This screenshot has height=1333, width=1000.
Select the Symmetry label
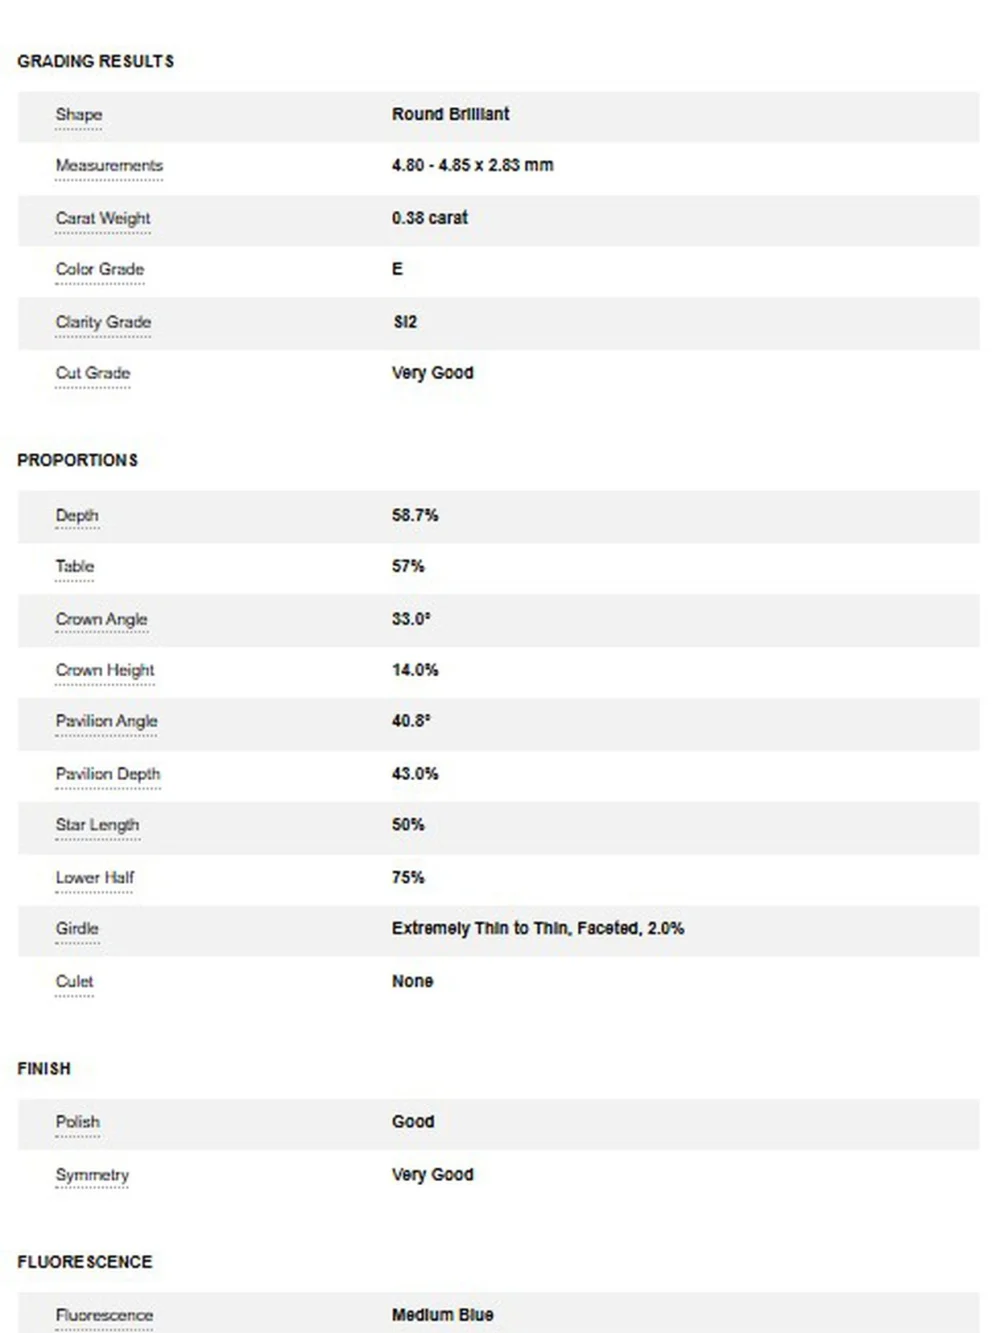(92, 1175)
